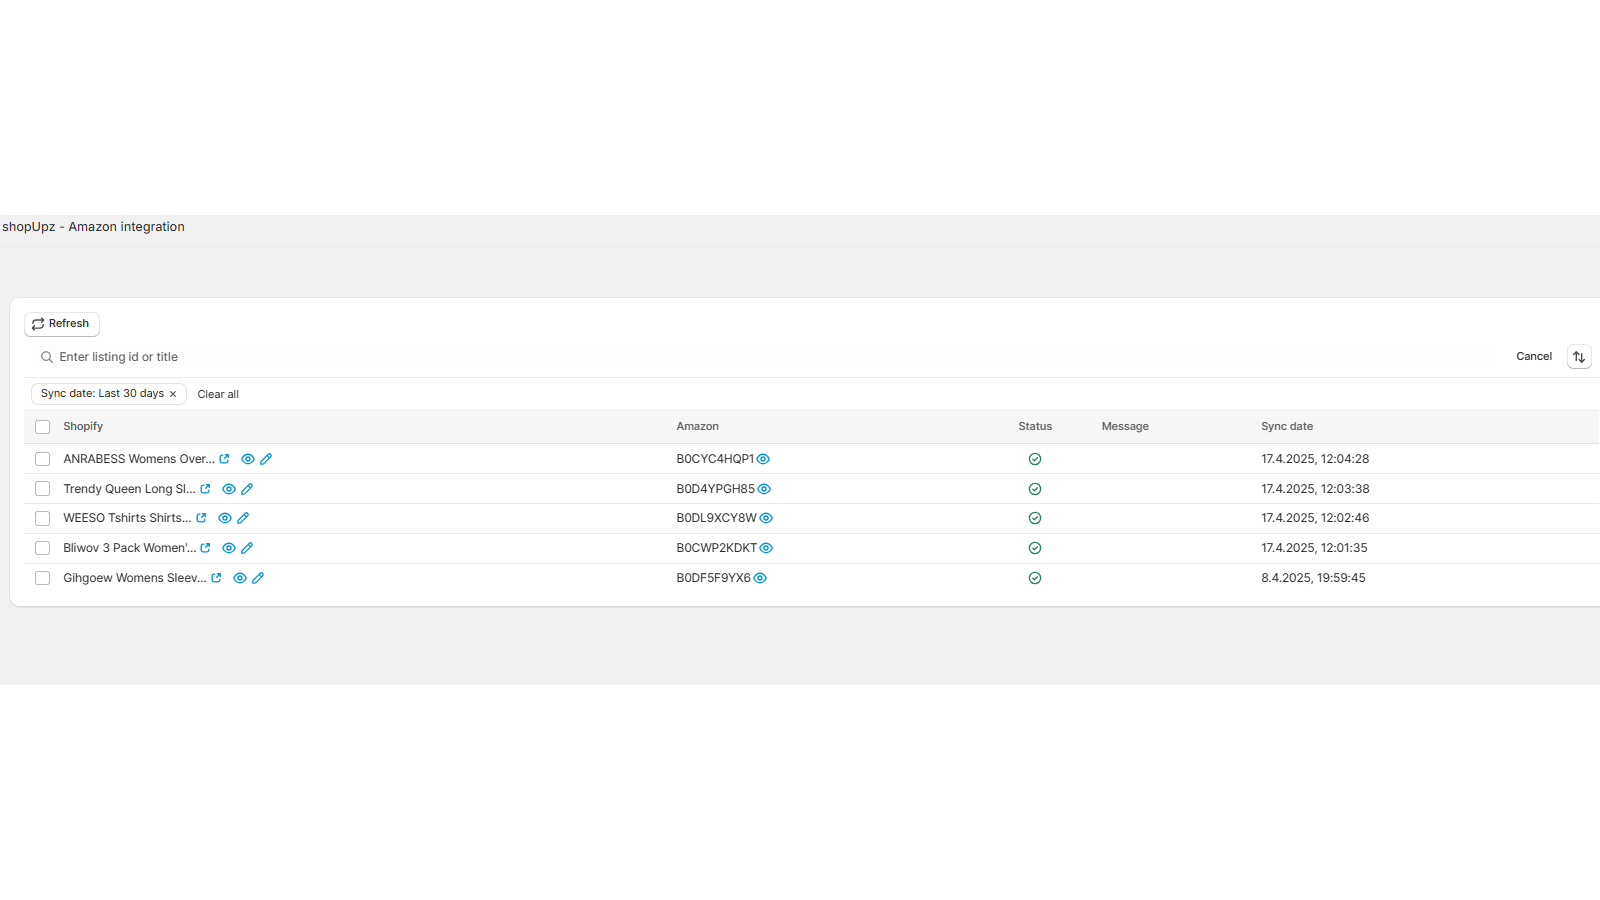Toggle sort order with arrows icon
The height and width of the screenshot is (900, 1600).
pyautogui.click(x=1578, y=356)
